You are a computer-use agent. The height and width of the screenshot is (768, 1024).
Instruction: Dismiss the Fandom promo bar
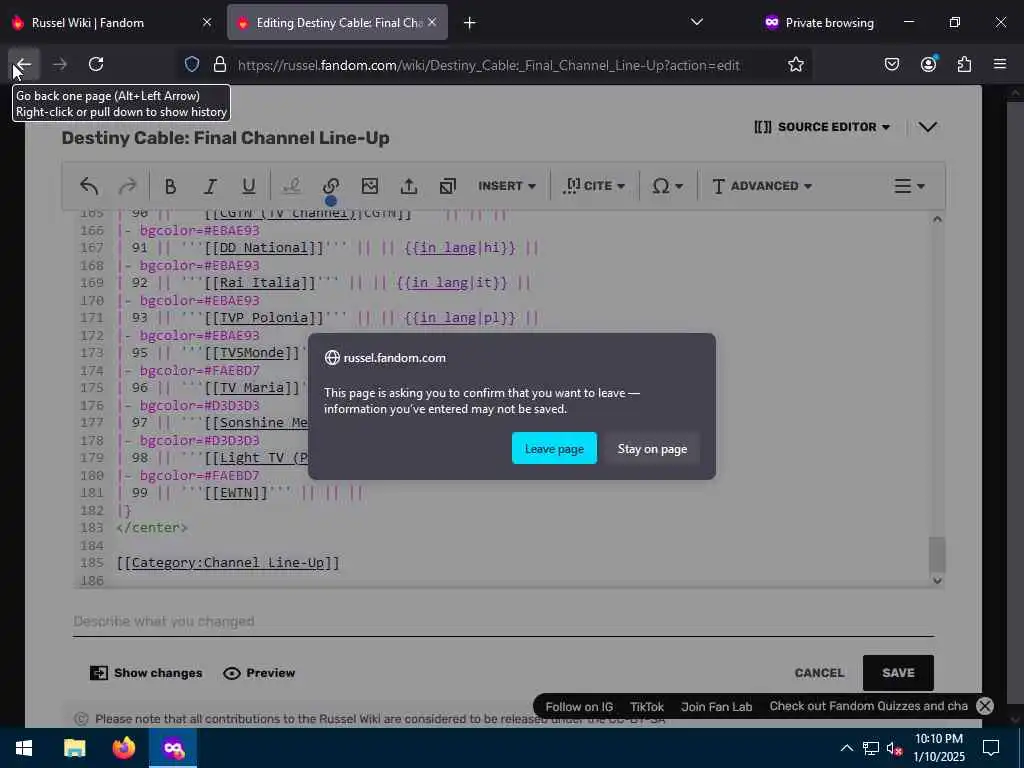pyautogui.click(x=985, y=706)
